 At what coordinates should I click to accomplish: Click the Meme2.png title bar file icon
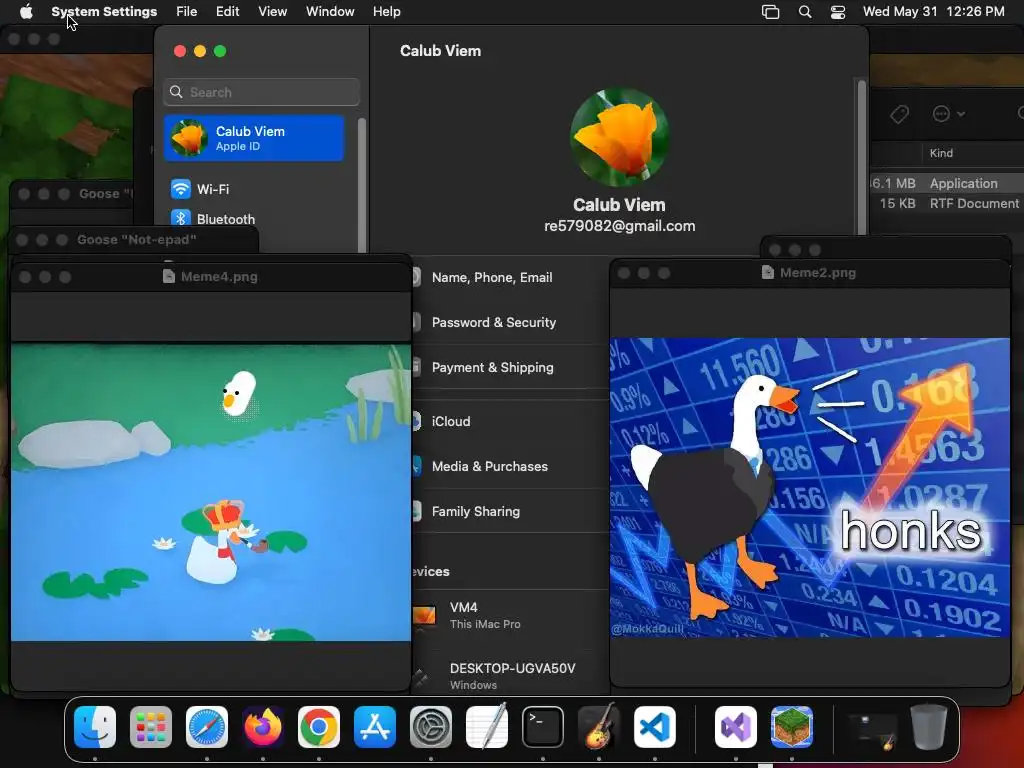pos(768,273)
